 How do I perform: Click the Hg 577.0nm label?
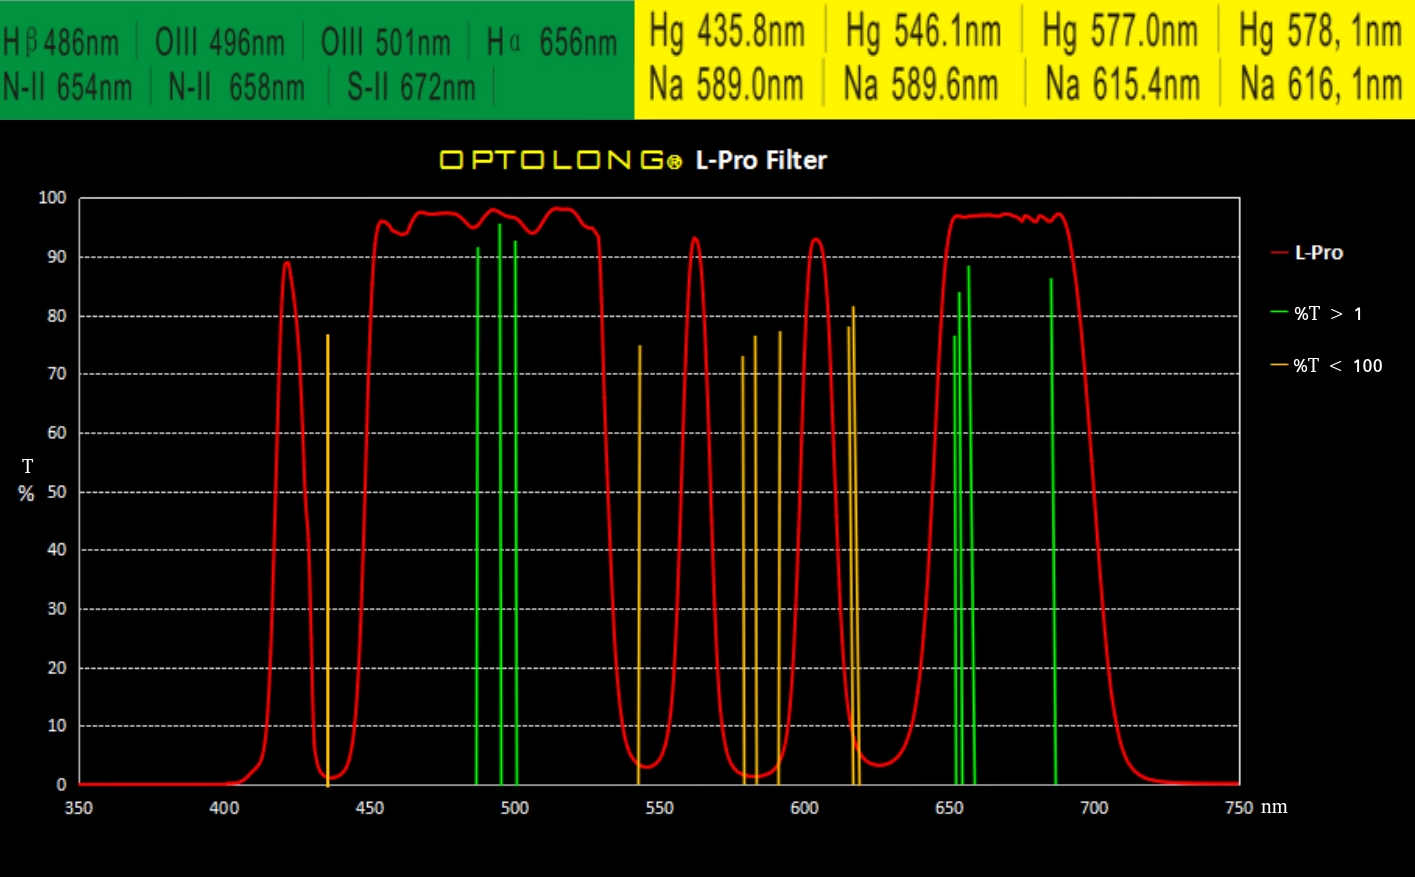click(x=1120, y=31)
